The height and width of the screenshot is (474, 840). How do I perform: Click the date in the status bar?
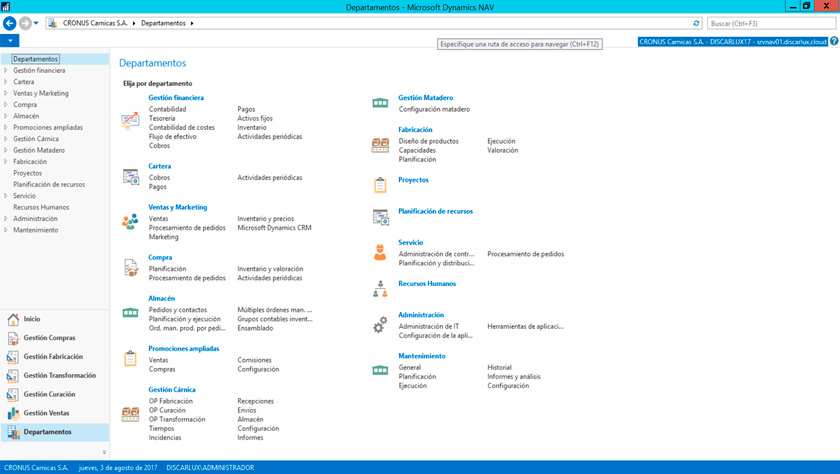click(x=118, y=468)
